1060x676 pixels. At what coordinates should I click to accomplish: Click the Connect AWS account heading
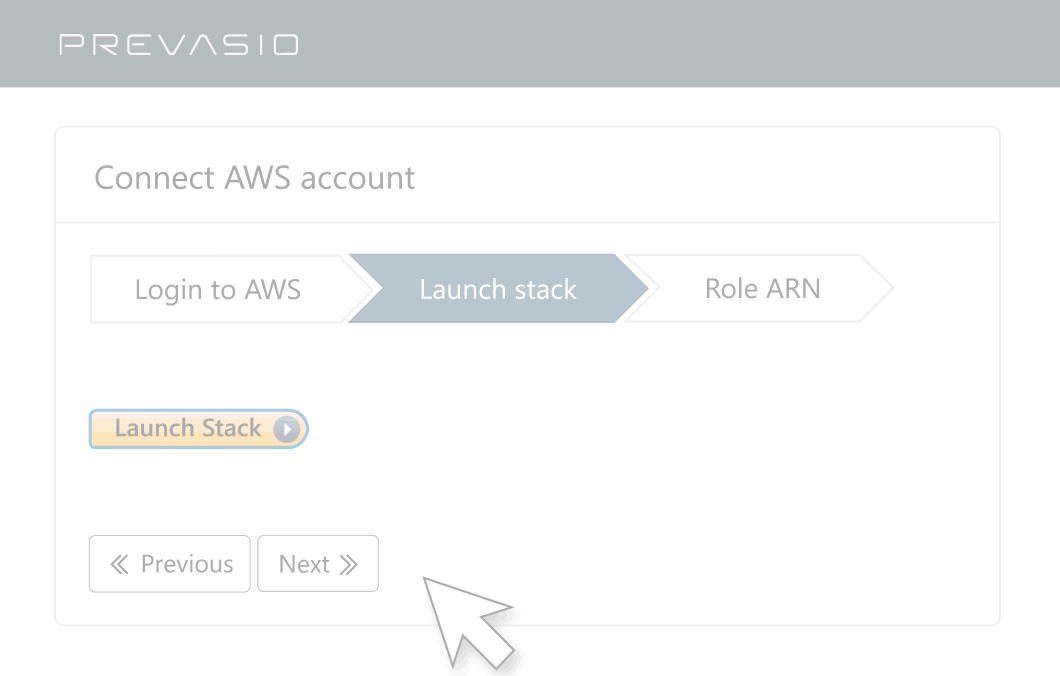pos(254,178)
